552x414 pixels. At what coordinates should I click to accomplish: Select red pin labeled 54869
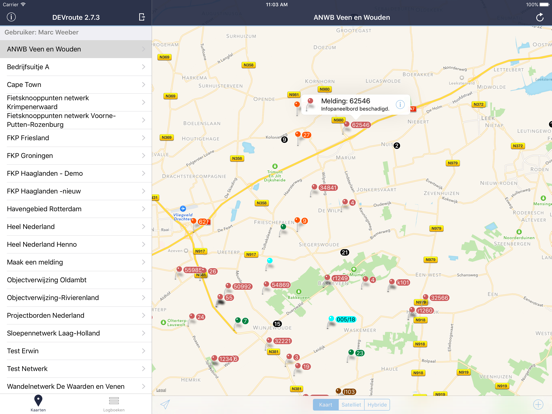pyautogui.click(x=277, y=285)
